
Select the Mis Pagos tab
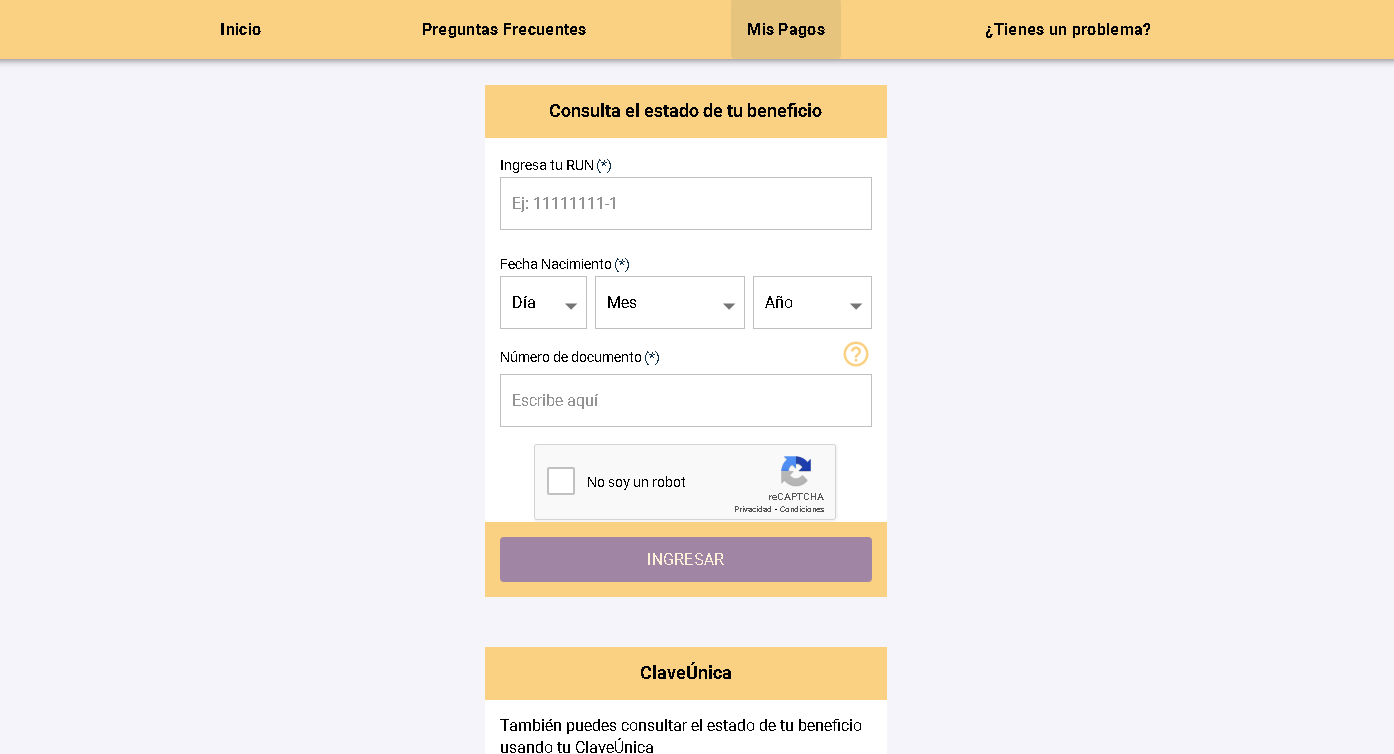click(786, 30)
